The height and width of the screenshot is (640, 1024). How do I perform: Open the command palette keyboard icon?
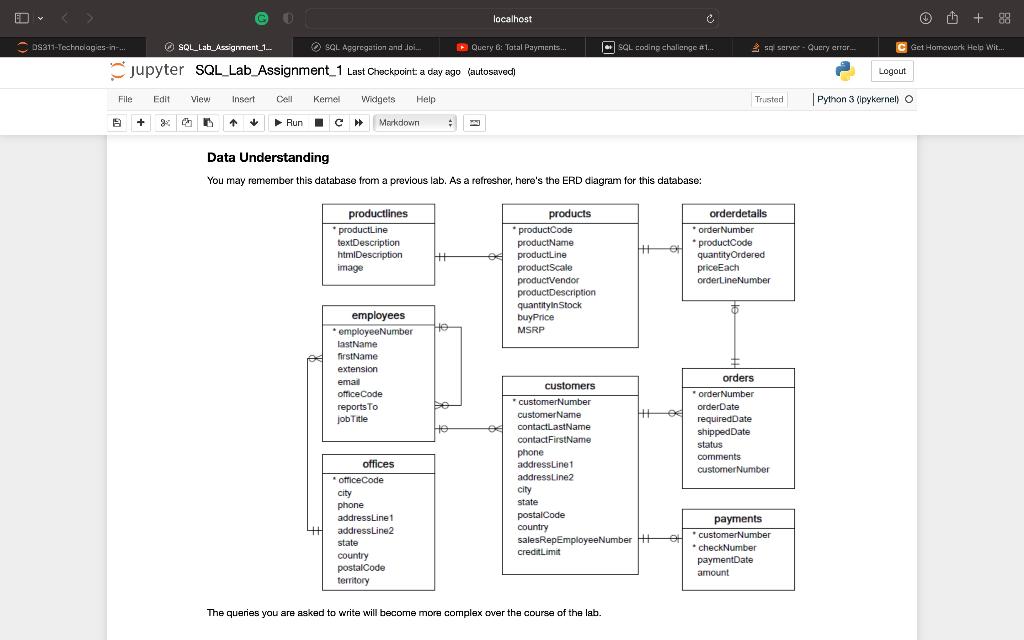(473, 122)
